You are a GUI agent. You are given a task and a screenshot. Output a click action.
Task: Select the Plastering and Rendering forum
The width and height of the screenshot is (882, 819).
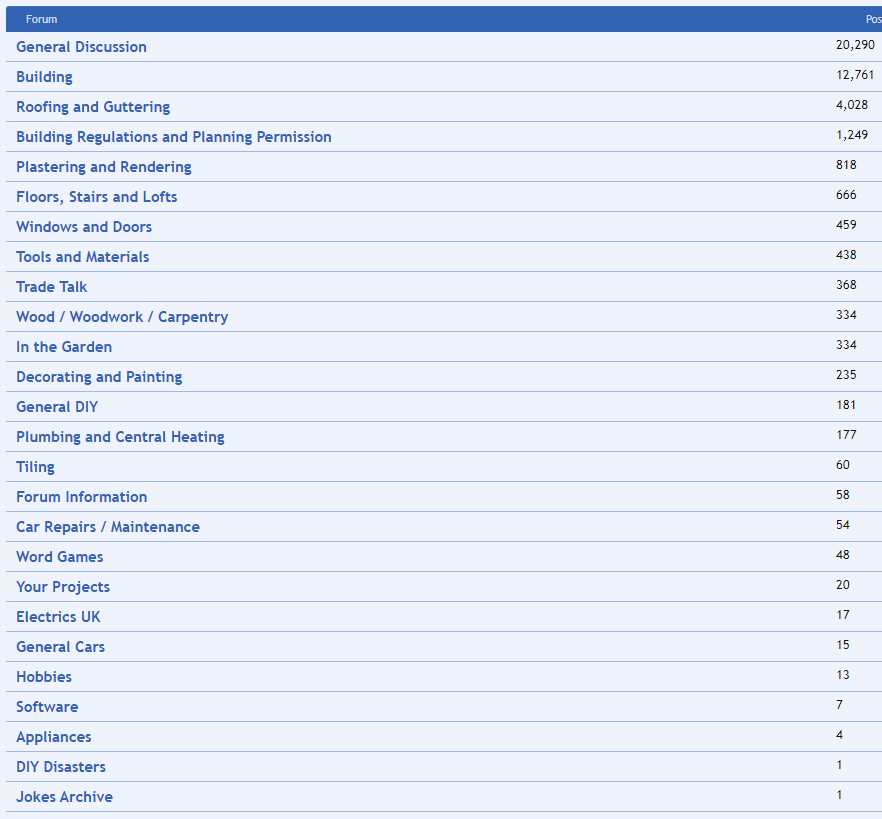[x=103, y=167]
